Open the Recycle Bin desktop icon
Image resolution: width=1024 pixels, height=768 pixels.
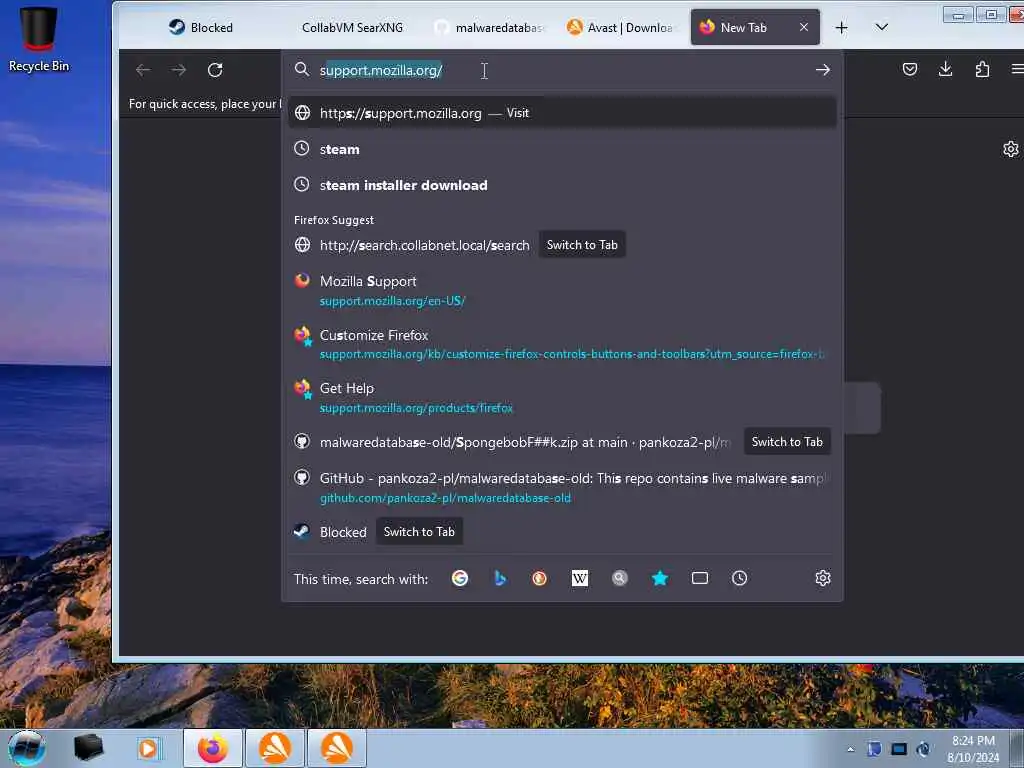tap(39, 39)
